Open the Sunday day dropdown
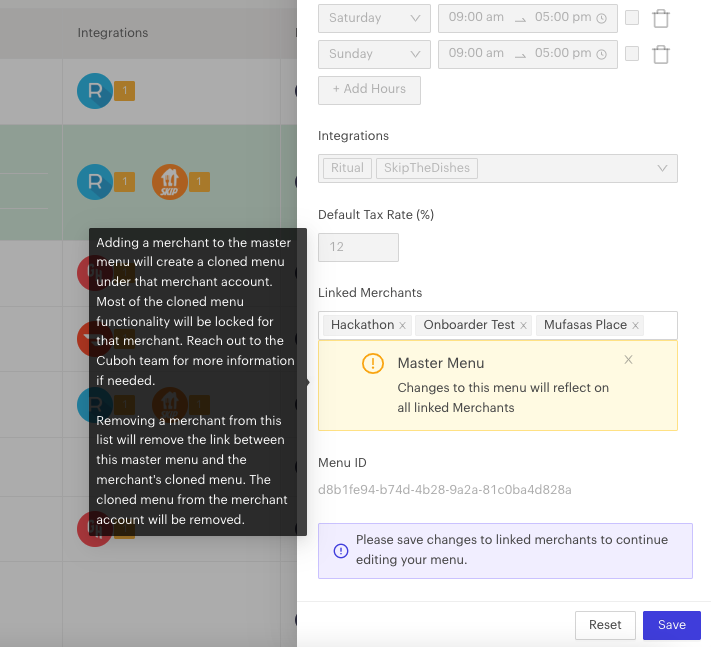The height and width of the screenshot is (647, 711). pos(374,54)
